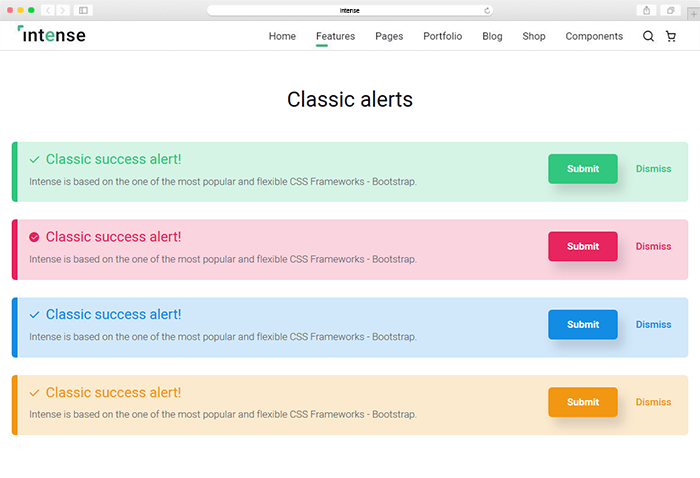Image resolution: width=700 pixels, height=478 pixels.
Task: Dismiss the red alert
Action: (x=653, y=247)
